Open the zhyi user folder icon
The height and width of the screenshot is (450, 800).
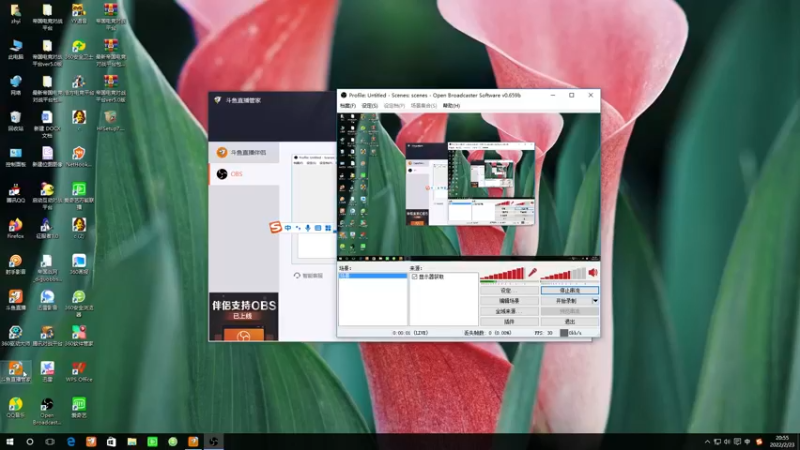click(15, 14)
